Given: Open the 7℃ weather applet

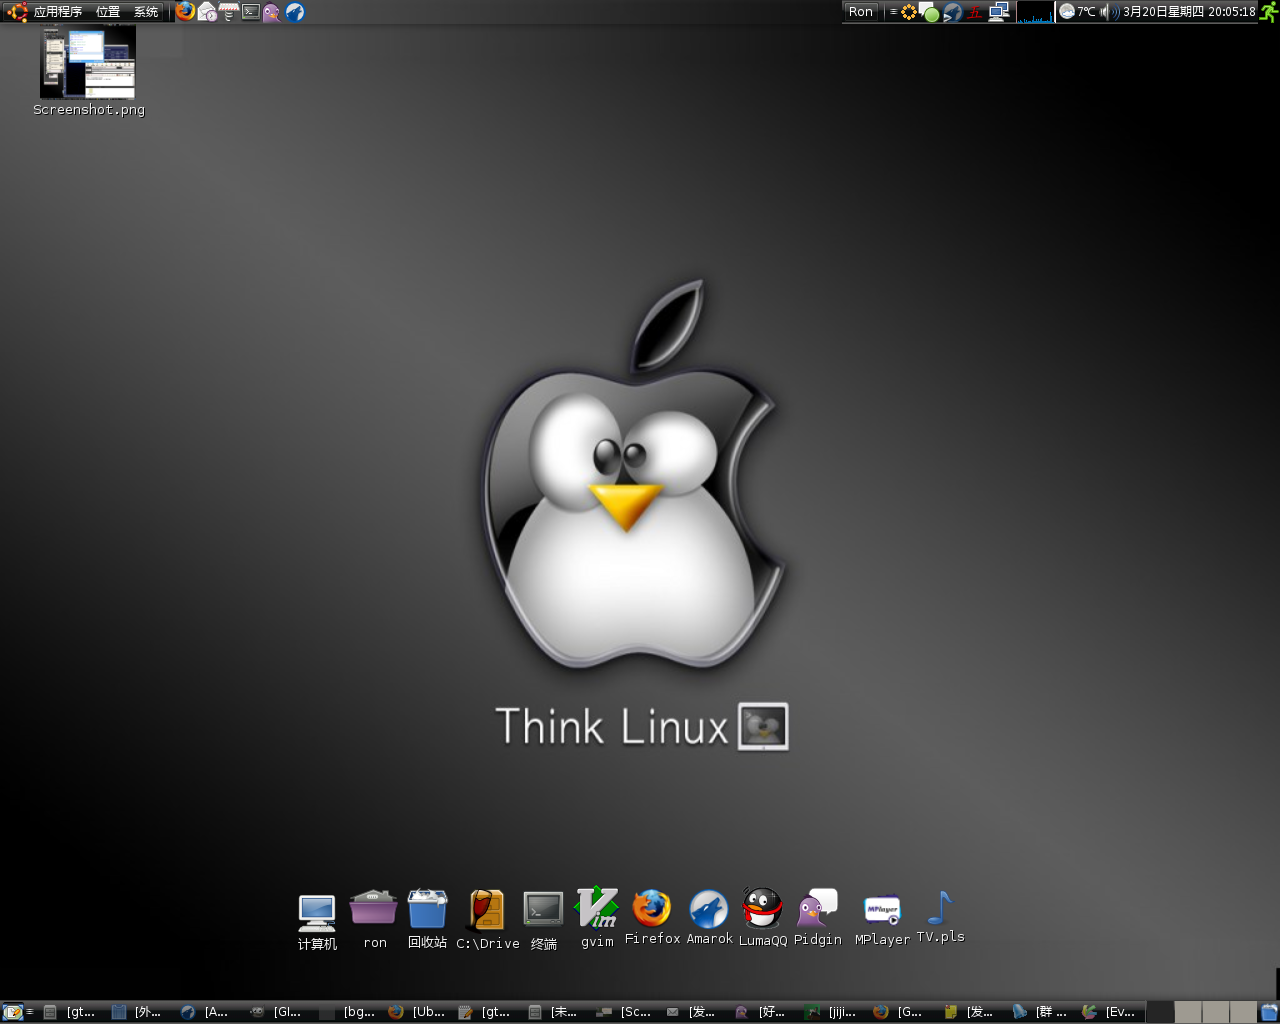Looking at the screenshot, I should (x=1077, y=12).
